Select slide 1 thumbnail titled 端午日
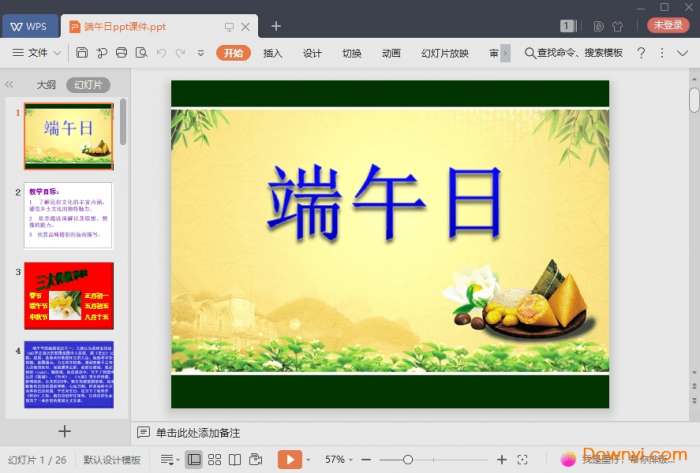This screenshot has height=473, width=700. pos(69,136)
